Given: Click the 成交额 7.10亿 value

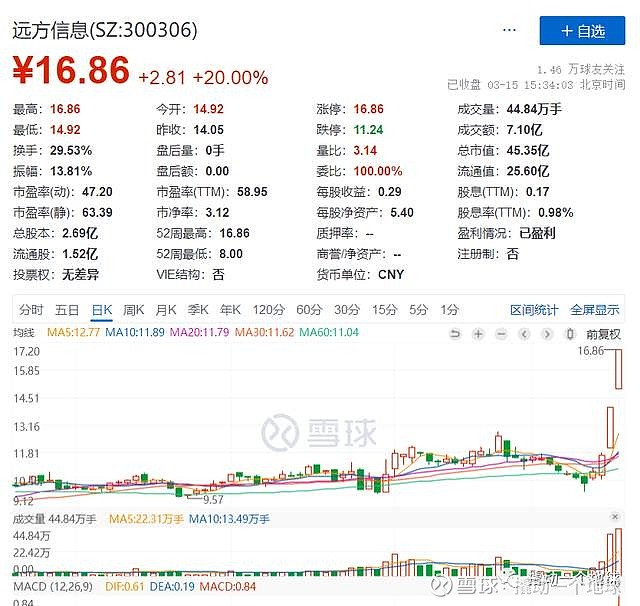Looking at the screenshot, I should click(524, 130).
